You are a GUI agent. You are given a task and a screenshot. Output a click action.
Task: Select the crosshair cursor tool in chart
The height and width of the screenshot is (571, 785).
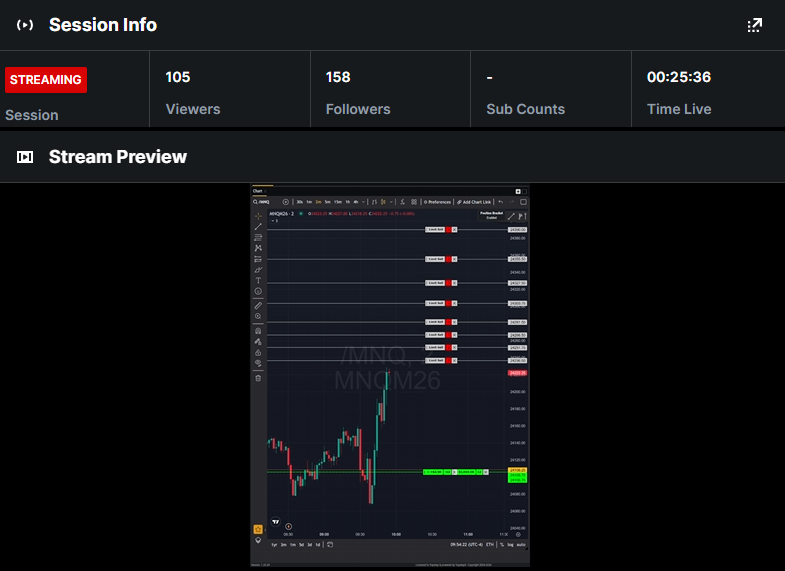click(258, 216)
